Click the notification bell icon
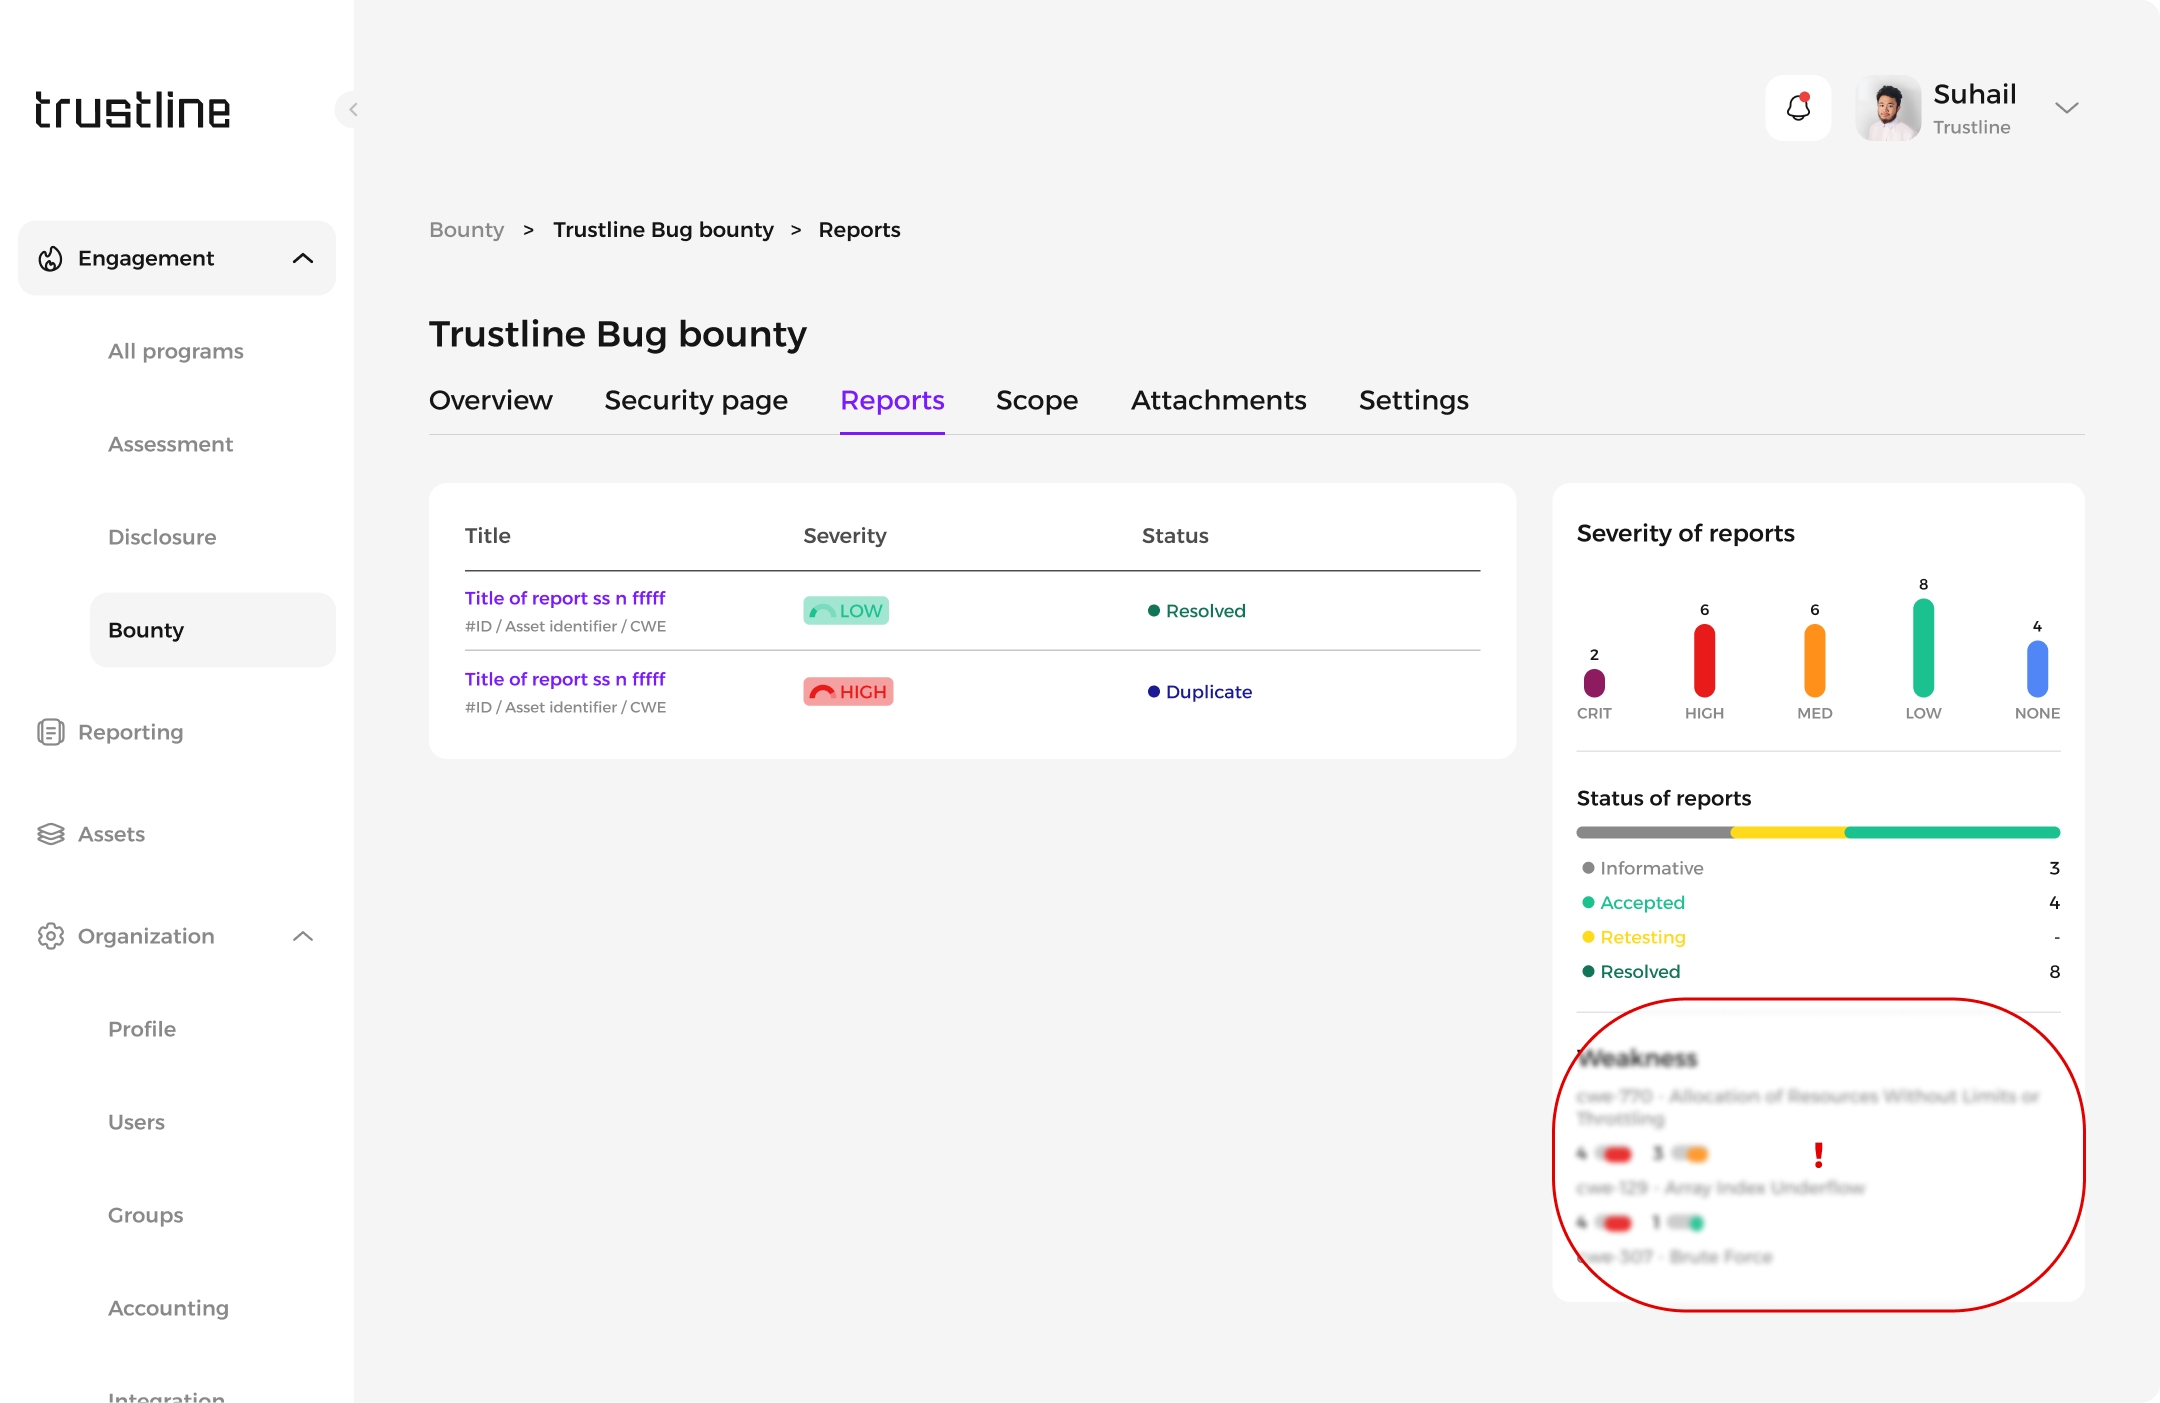 pos(1798,108)
